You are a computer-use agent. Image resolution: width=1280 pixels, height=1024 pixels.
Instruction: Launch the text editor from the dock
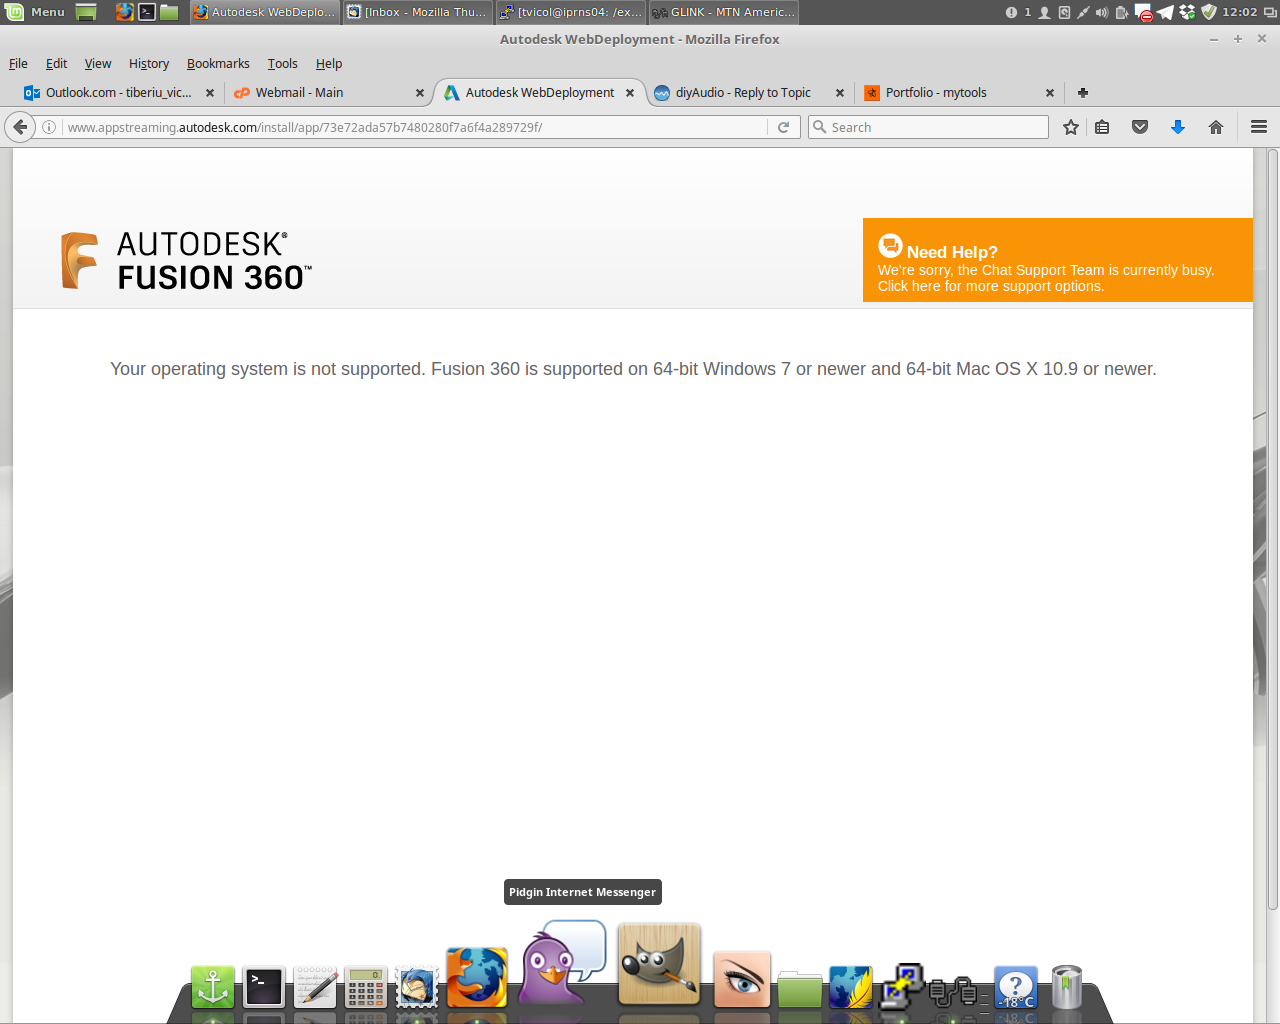[315, 987]
